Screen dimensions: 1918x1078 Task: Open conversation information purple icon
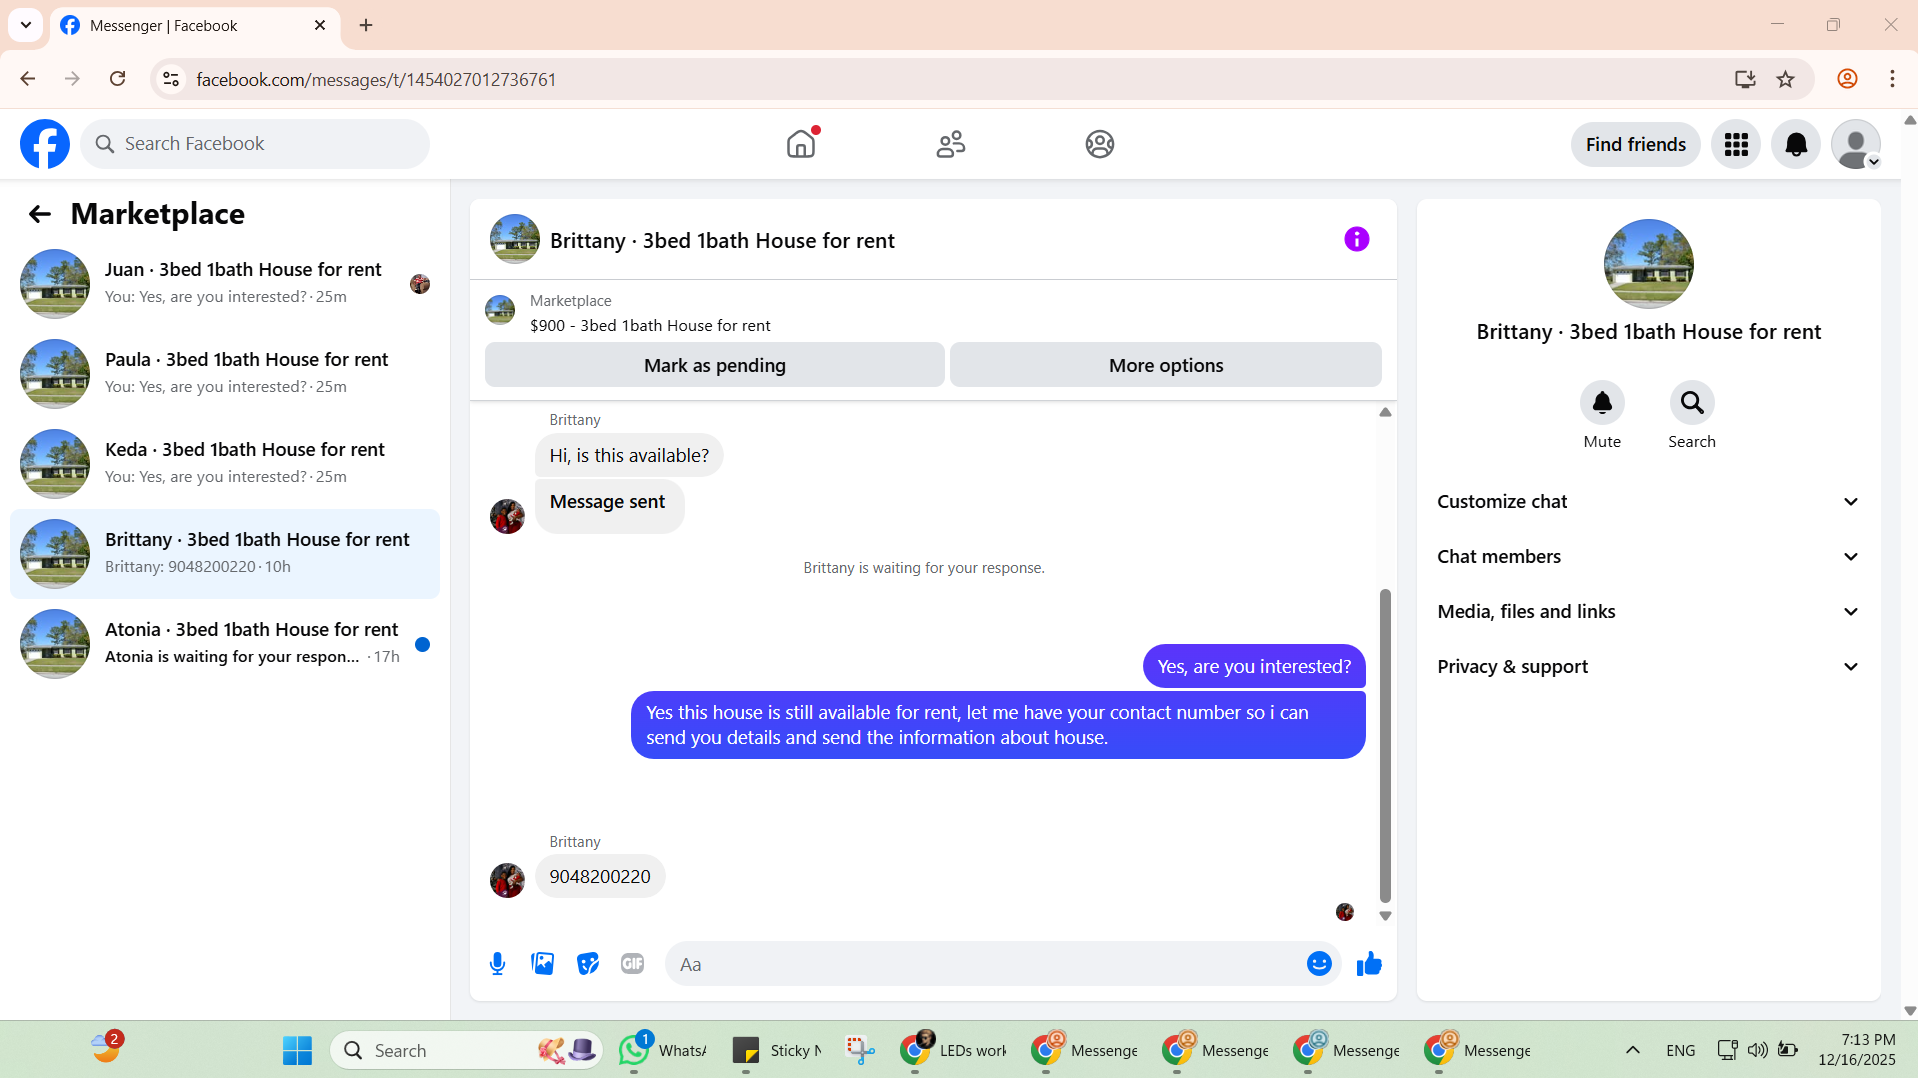click(1356, 239)
